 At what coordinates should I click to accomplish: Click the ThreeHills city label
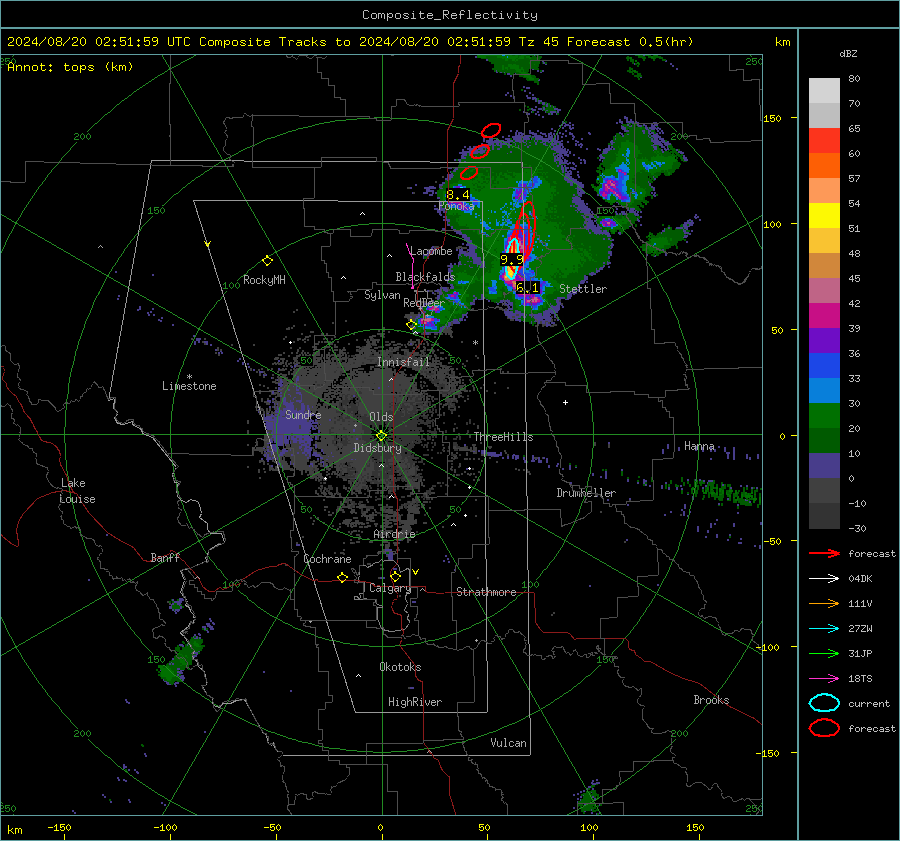tap(503, 437)
